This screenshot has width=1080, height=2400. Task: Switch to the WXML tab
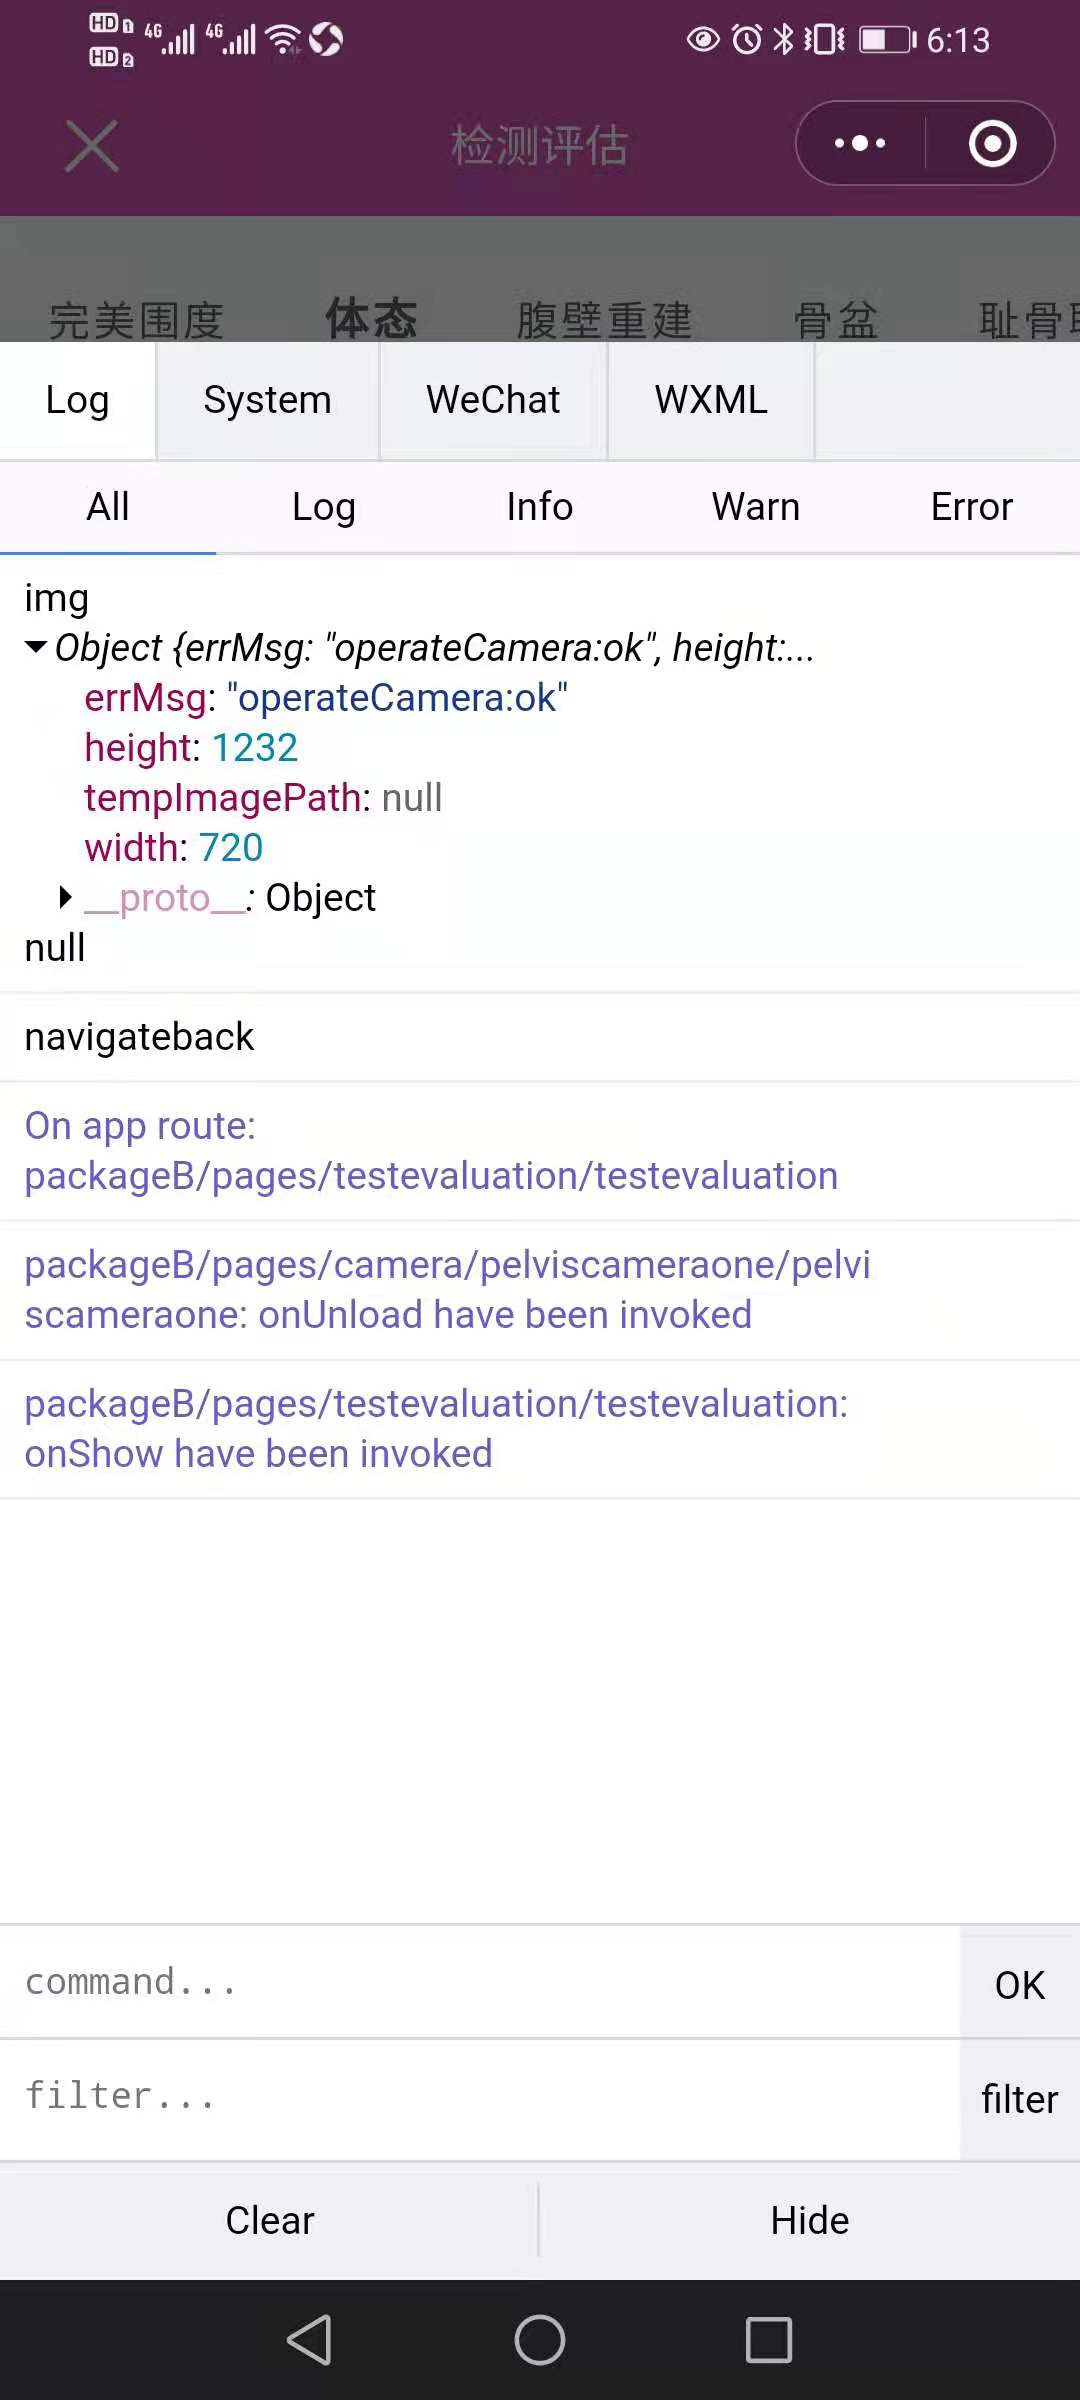711,400
